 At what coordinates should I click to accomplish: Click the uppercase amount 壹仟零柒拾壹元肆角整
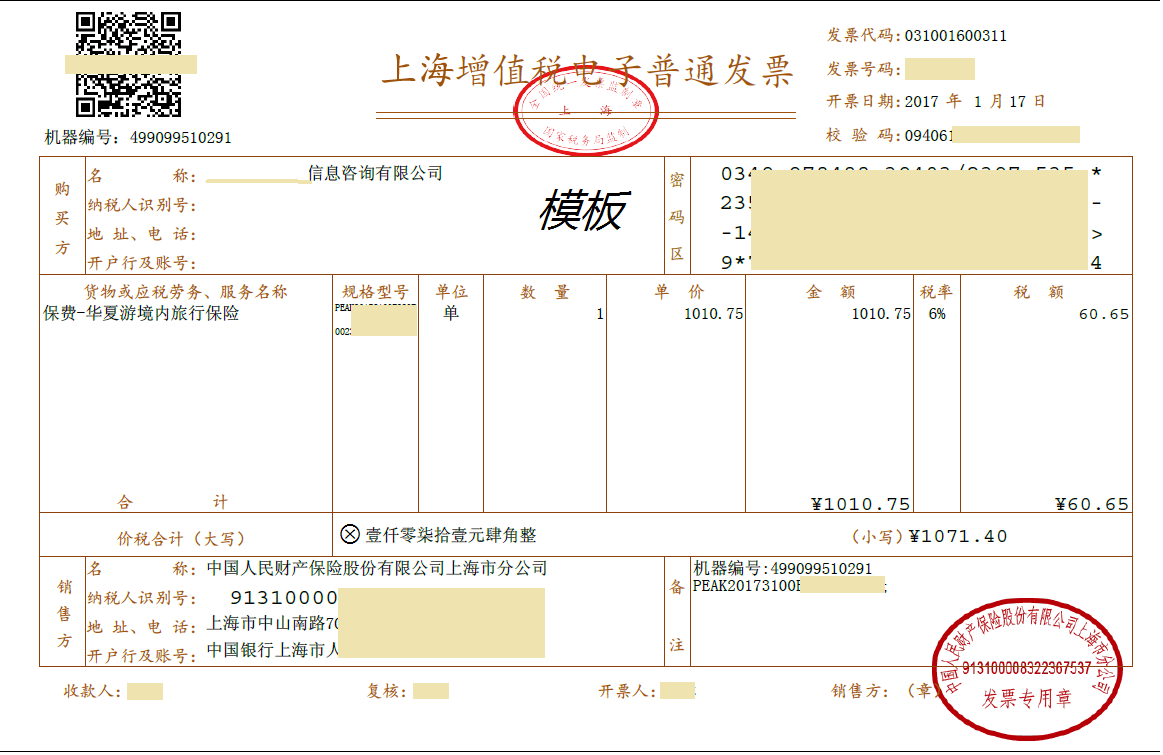451,536
